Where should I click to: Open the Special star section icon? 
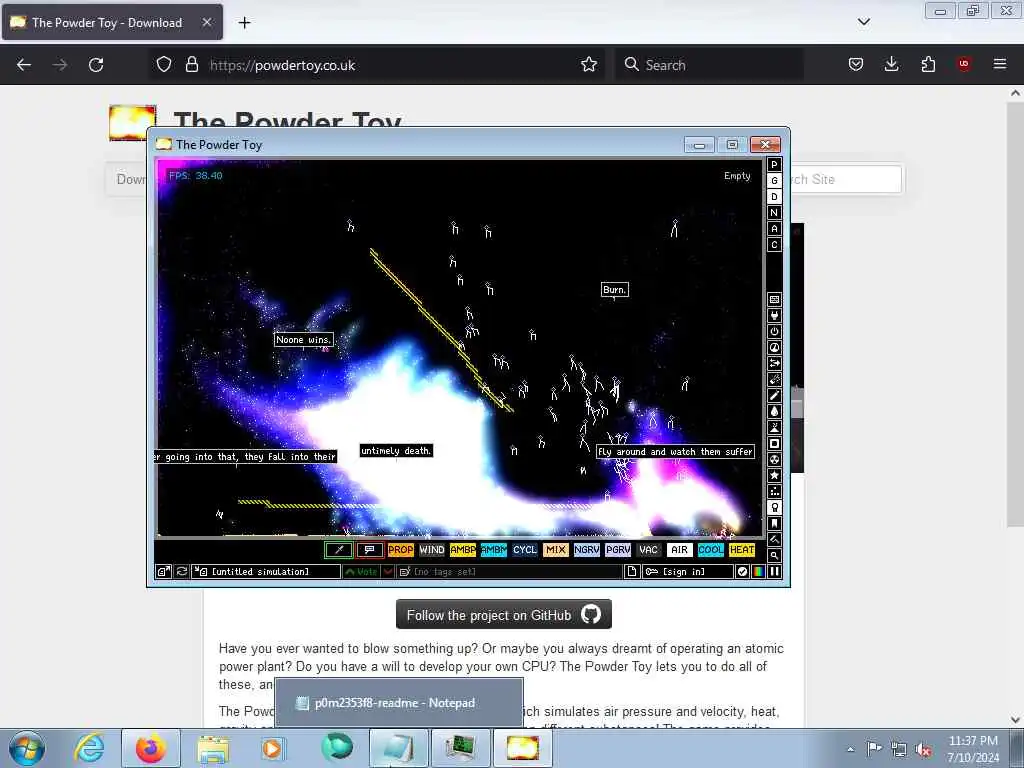(774, 475)
